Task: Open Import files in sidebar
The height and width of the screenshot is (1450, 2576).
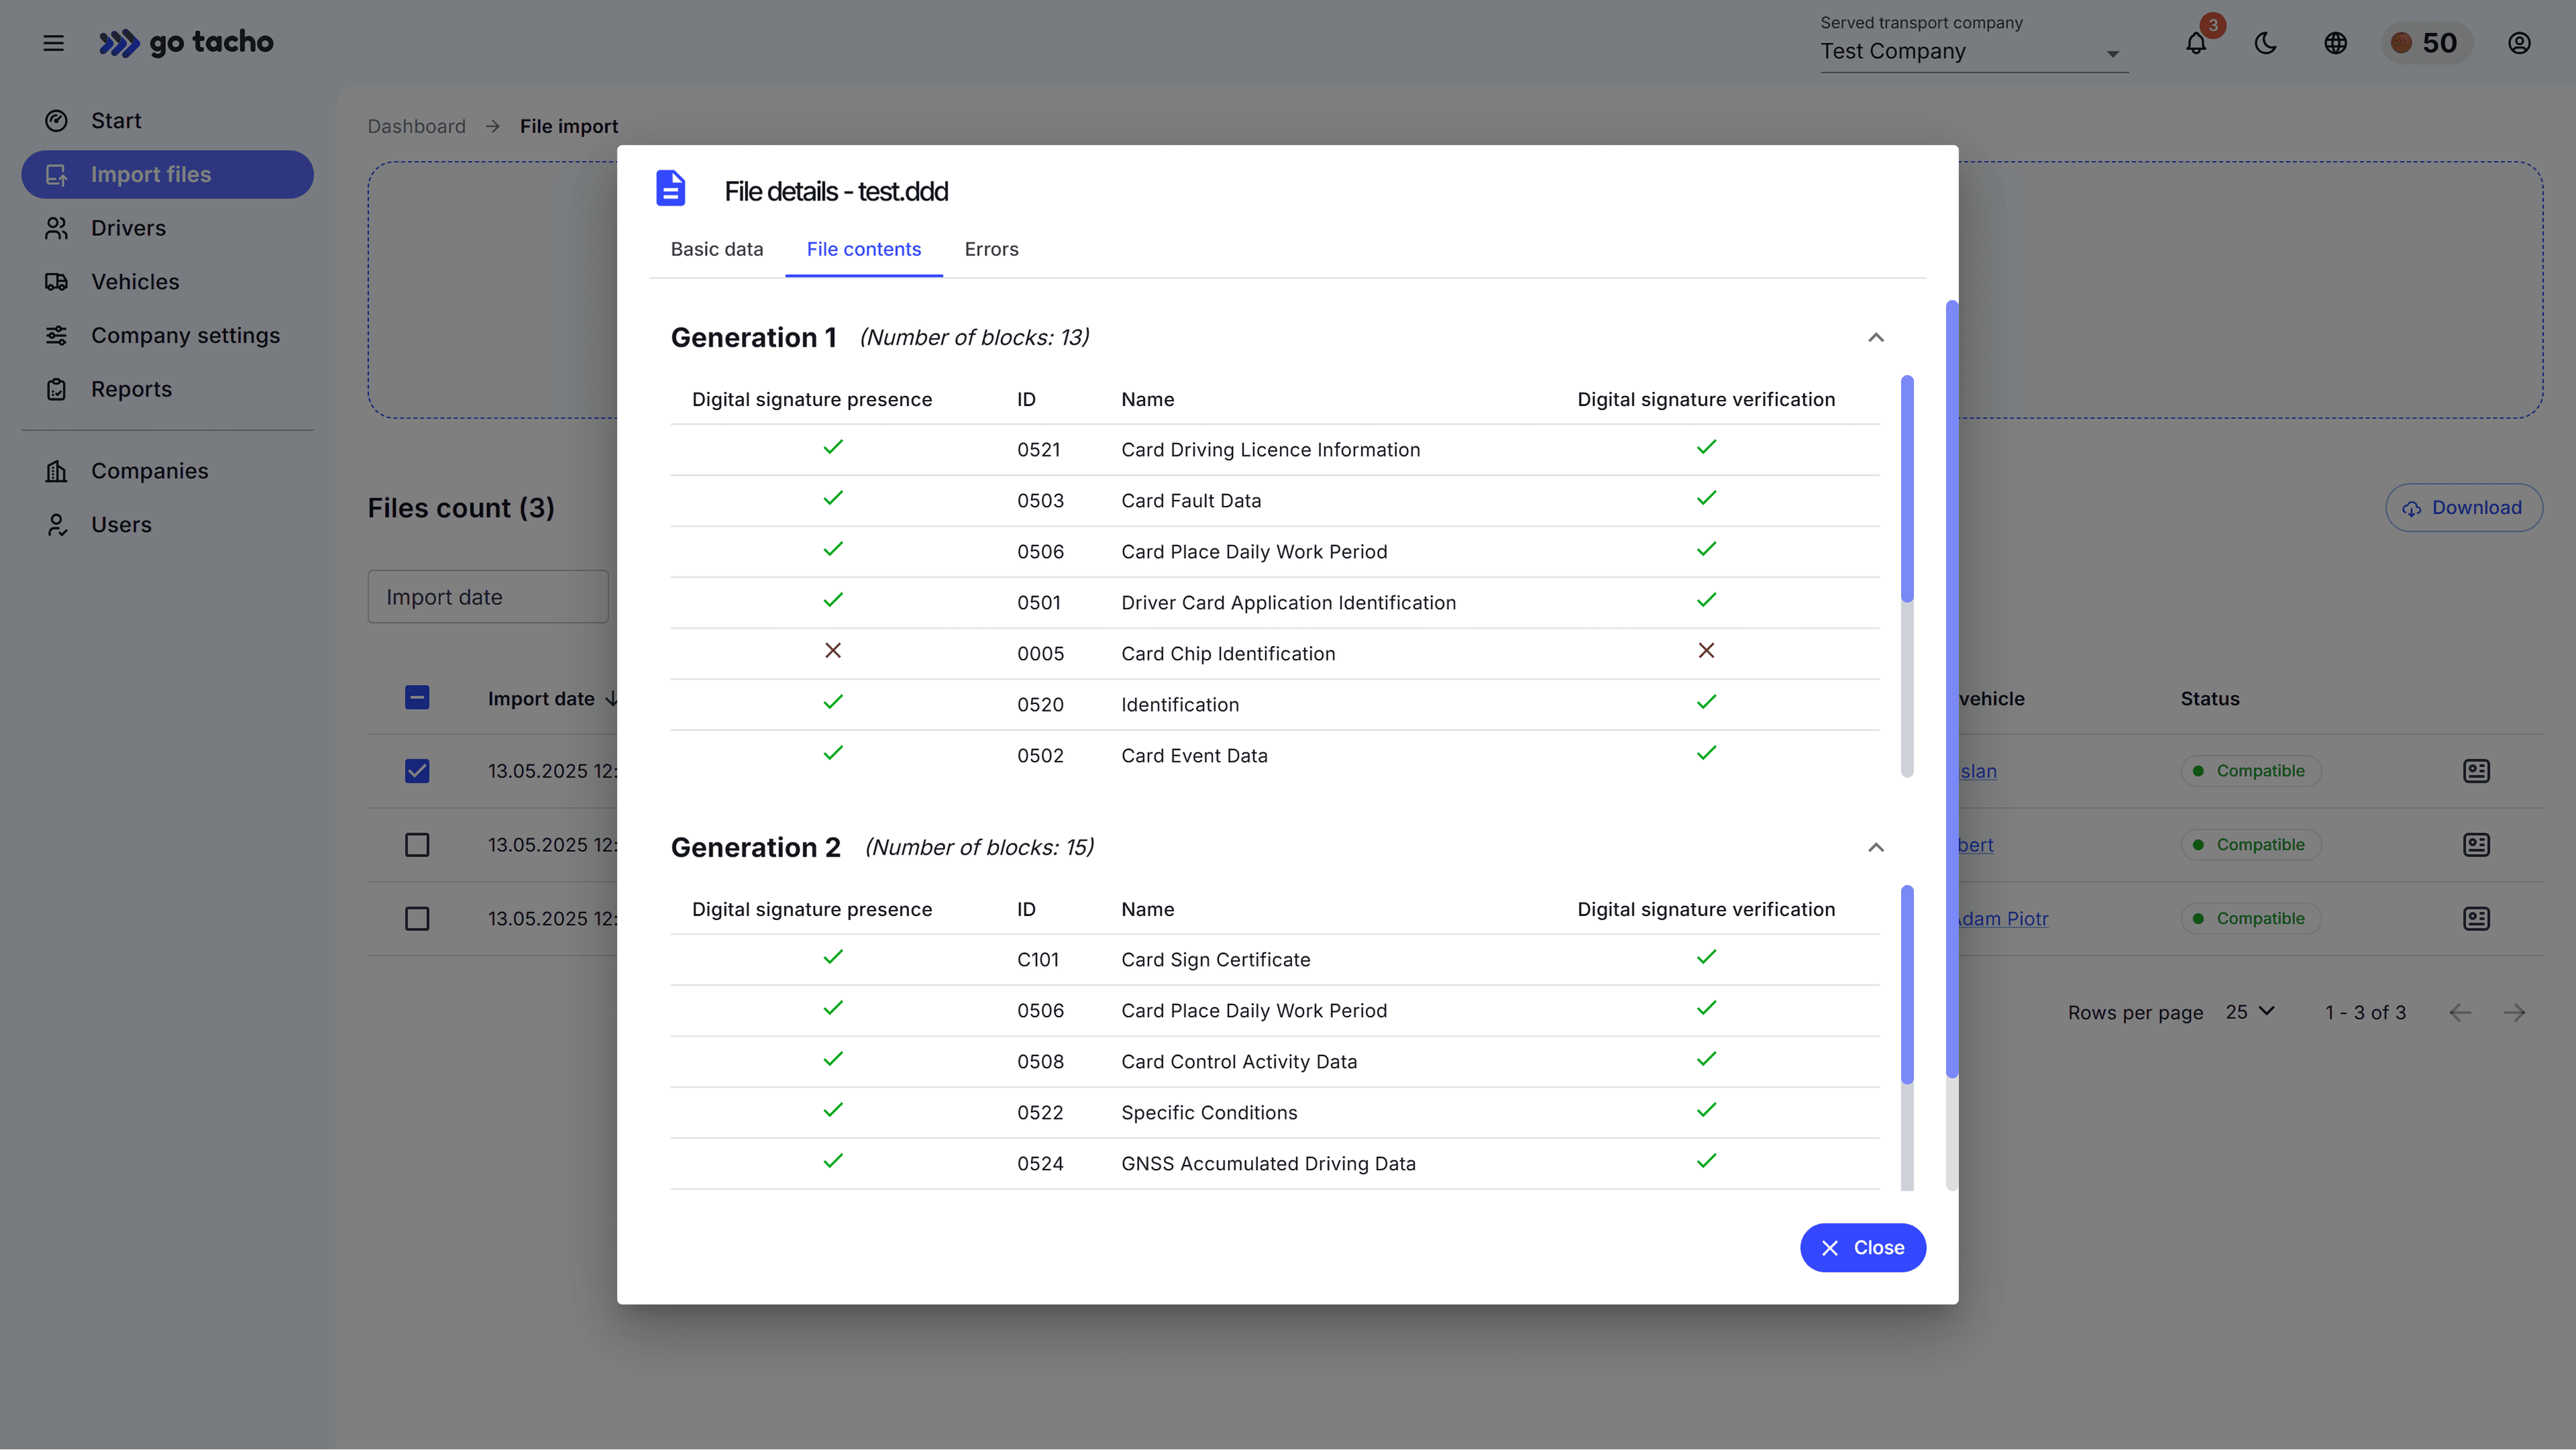Action: pos(167,175)
